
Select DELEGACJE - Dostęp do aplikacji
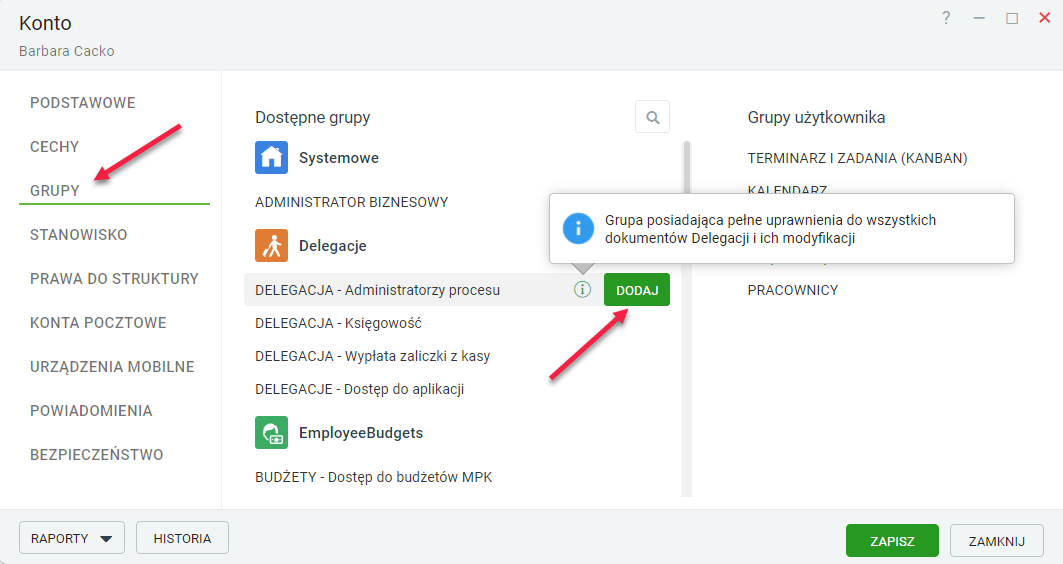(x=359, y=389)
